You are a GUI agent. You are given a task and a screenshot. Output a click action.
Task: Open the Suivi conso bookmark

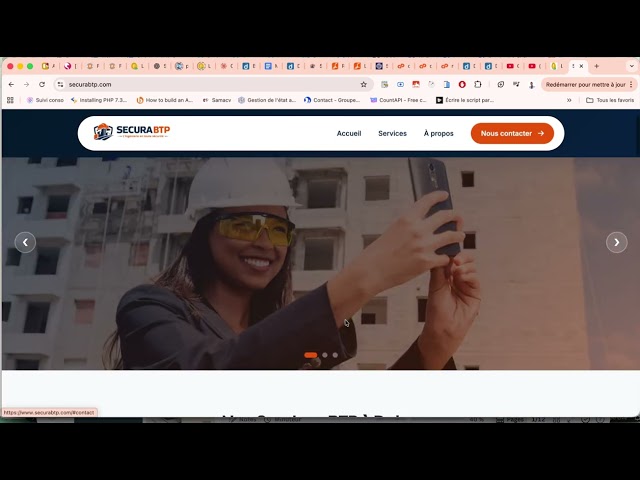coord(45,100)
